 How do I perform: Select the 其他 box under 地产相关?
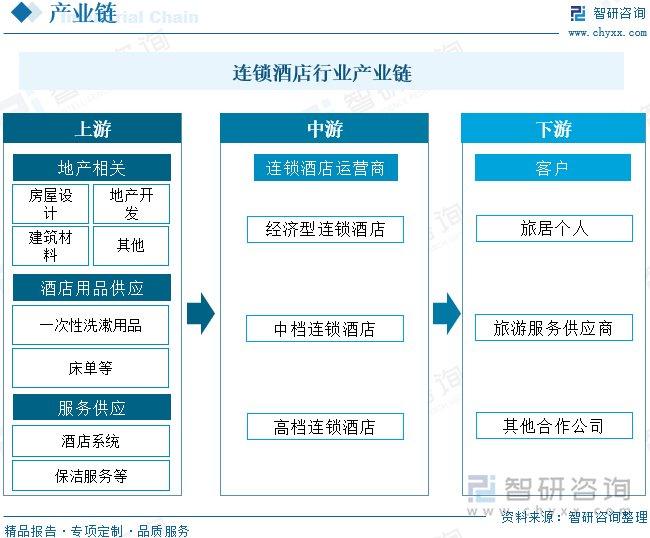tap(131, 246)
